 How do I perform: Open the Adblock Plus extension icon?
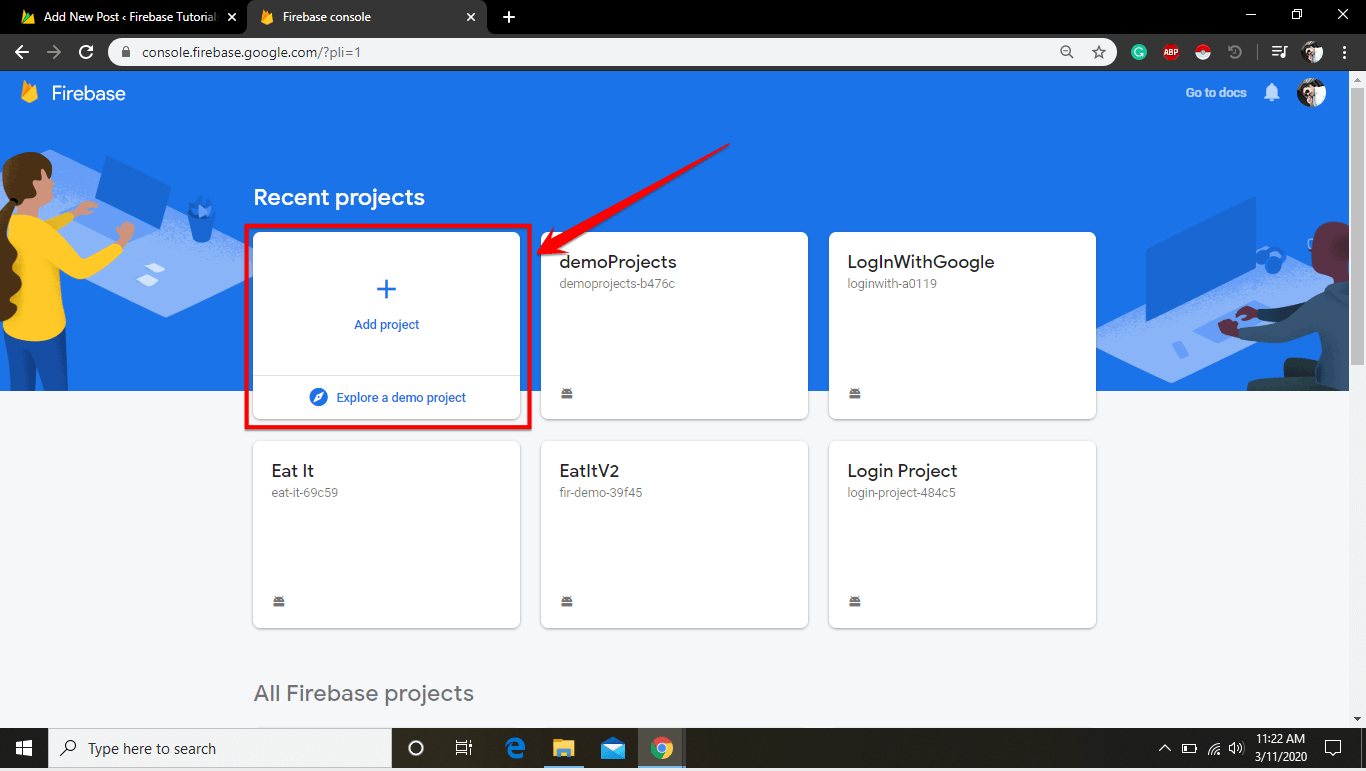(1171, 52)
